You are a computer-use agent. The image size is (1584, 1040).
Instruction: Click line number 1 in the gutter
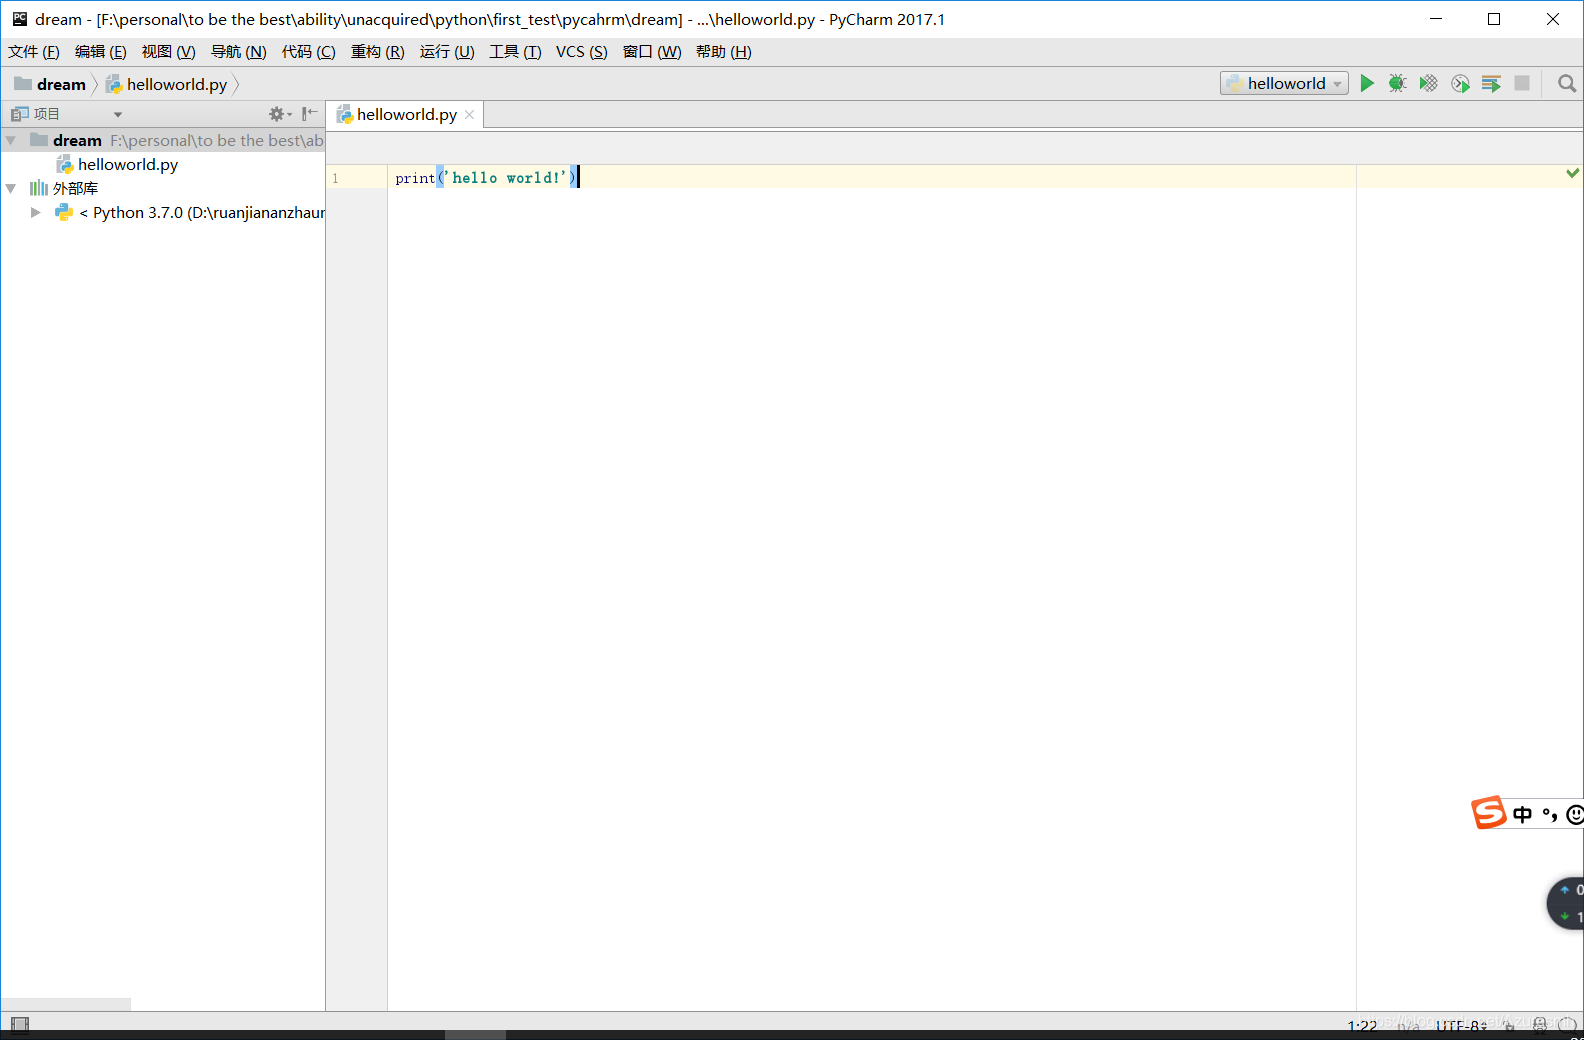click(336, 178)
